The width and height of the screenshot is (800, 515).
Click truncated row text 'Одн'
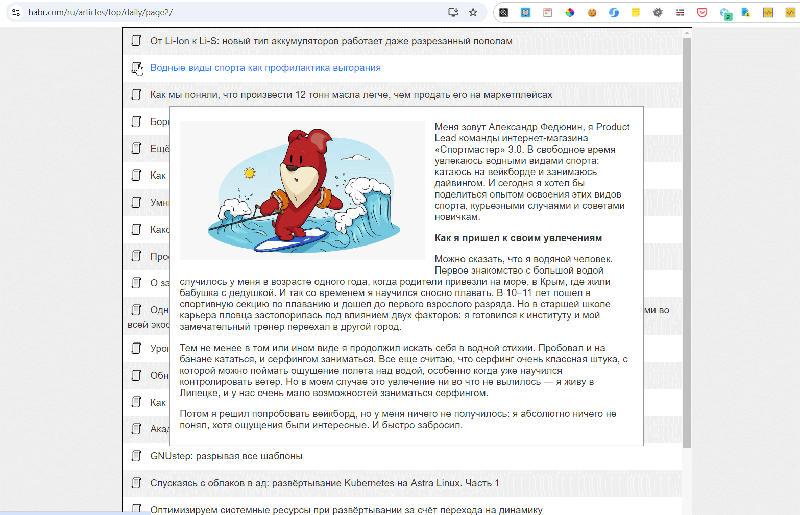[x=159, y=310]
